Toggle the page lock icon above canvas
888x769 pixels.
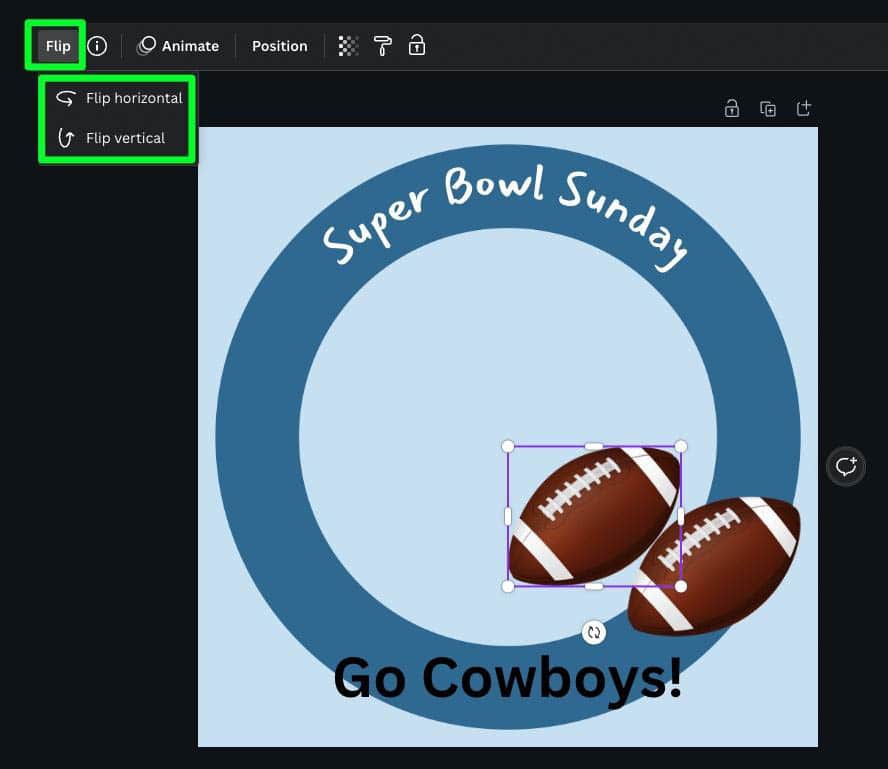click(x=732, y=108)
